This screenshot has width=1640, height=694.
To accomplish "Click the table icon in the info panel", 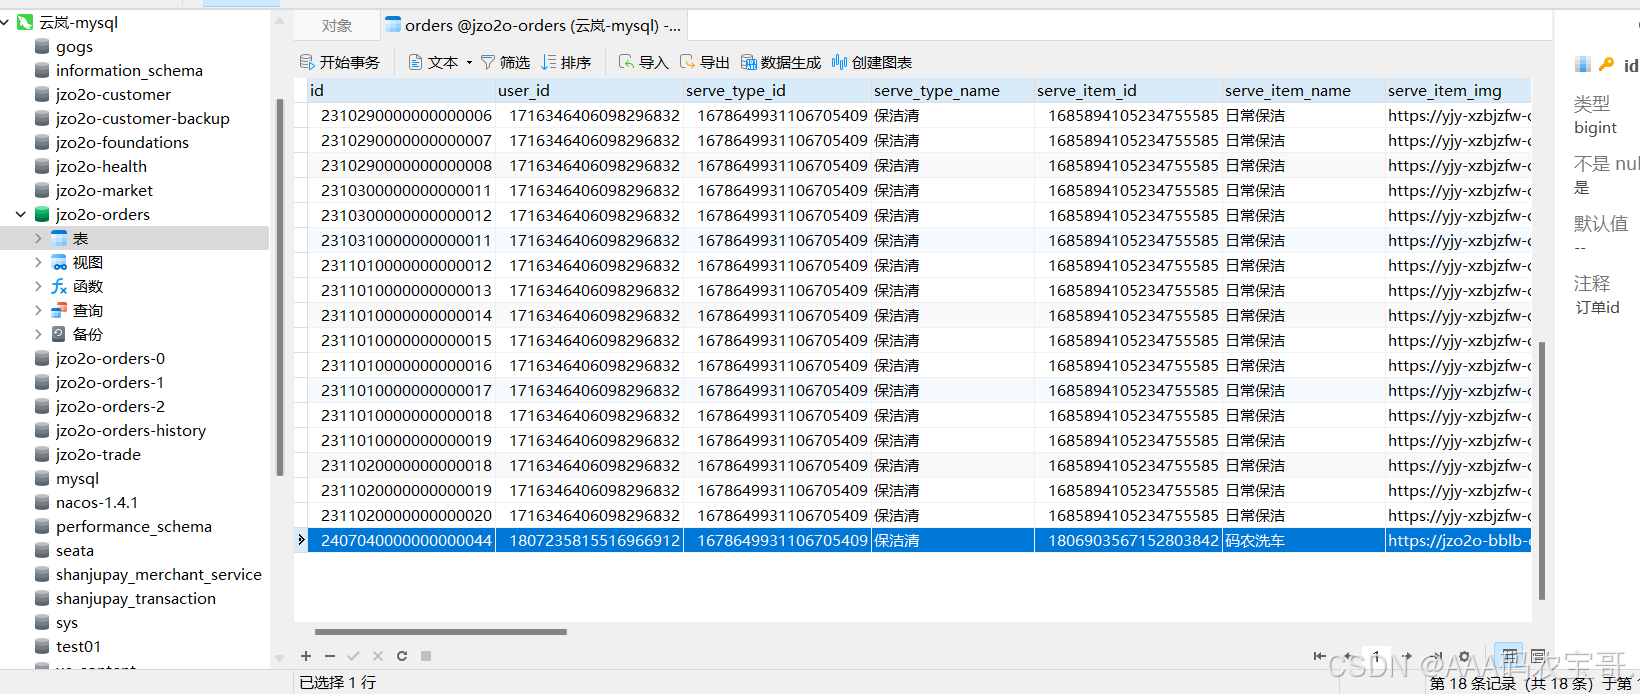I will click(1582, 65).
